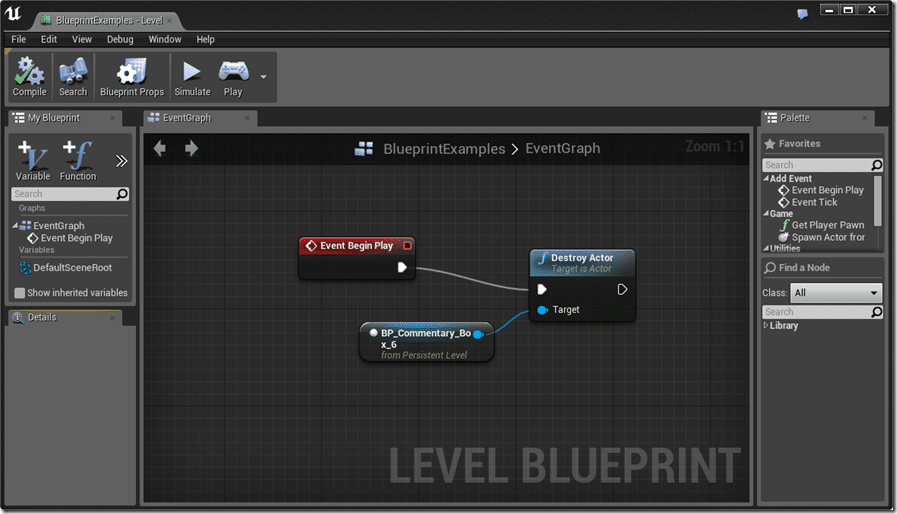
Task: Open the Window menu
Action: [x=165, y=39]
